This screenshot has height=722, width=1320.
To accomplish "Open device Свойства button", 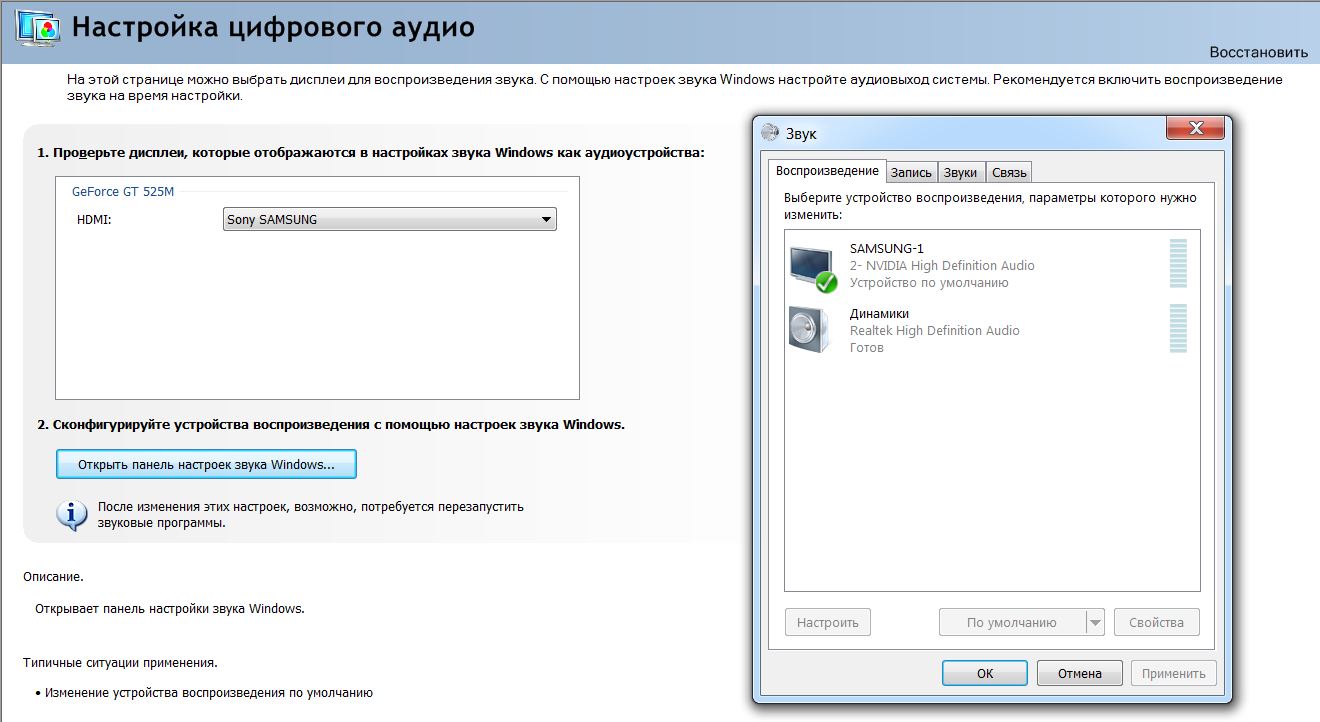I will coord(1156,622).
